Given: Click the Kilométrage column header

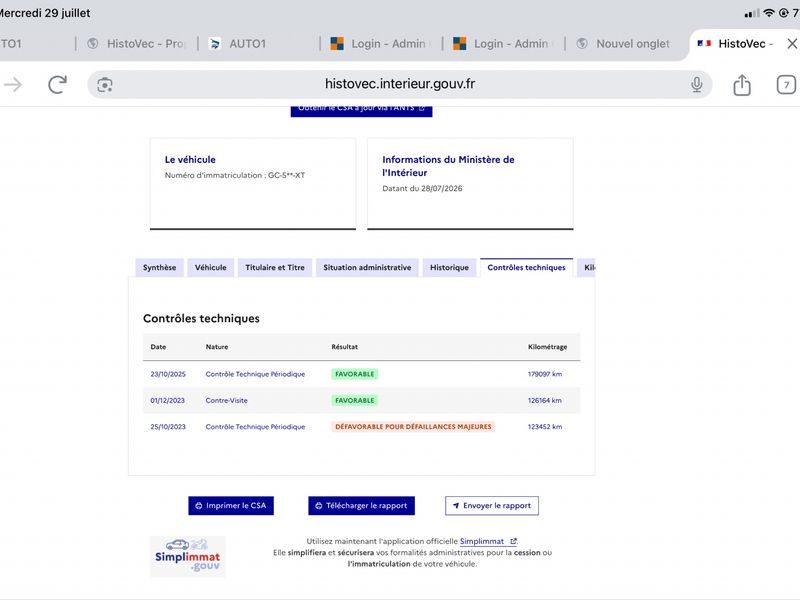Looking at the screenshot, I should [547, 346].
